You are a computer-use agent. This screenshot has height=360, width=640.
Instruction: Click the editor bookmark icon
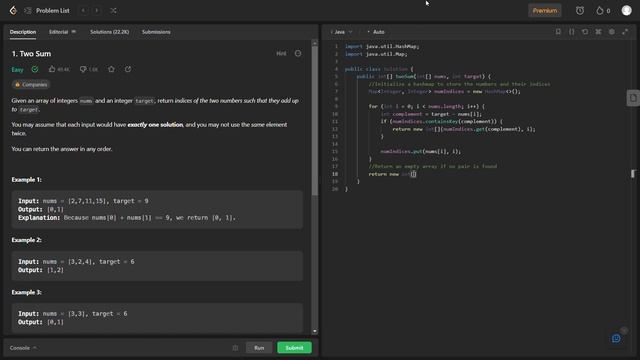click(x=558, y=32)
